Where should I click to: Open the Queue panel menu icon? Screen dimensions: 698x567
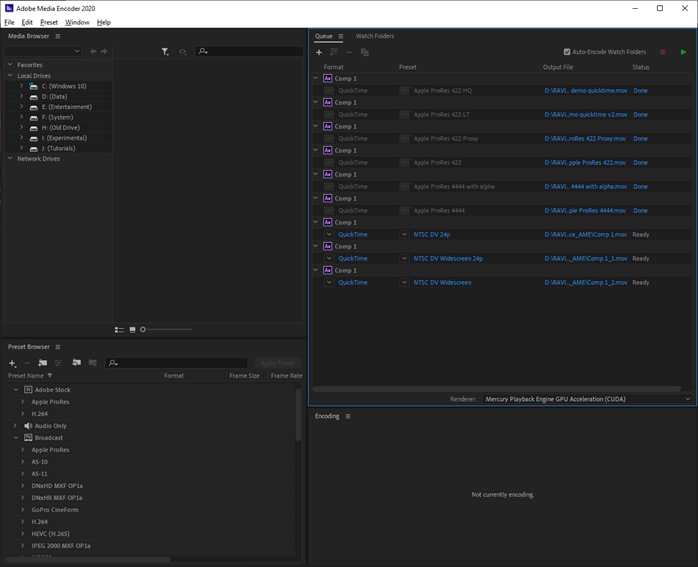pos(341,36)
